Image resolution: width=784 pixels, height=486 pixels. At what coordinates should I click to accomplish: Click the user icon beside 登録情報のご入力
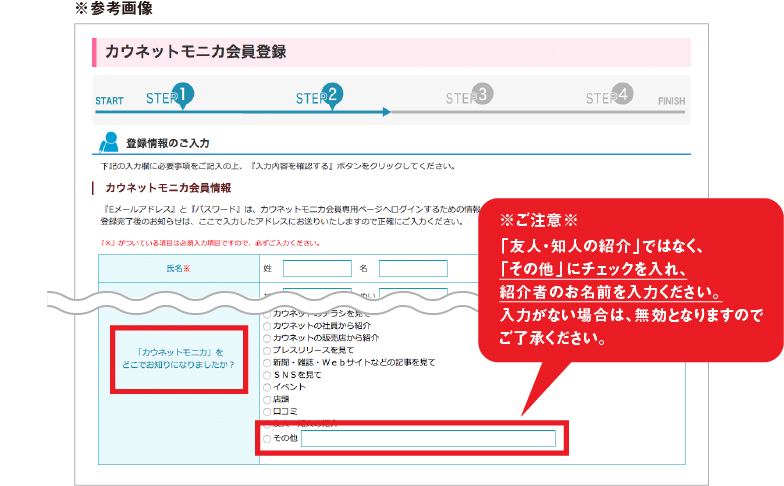coord(109,142)
